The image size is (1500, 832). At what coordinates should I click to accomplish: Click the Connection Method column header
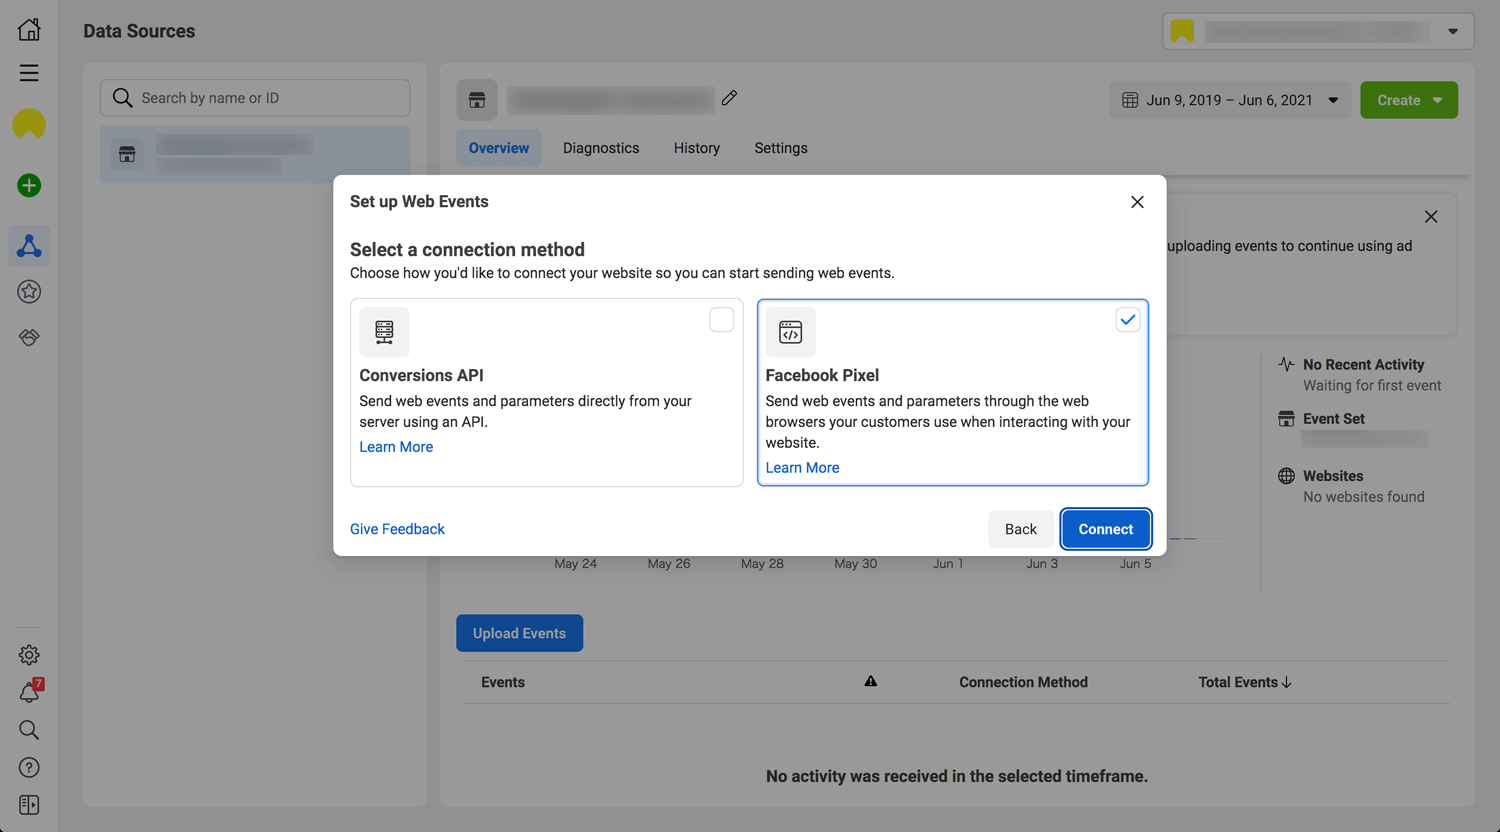pyautogui.click(x=1023, y=682)
